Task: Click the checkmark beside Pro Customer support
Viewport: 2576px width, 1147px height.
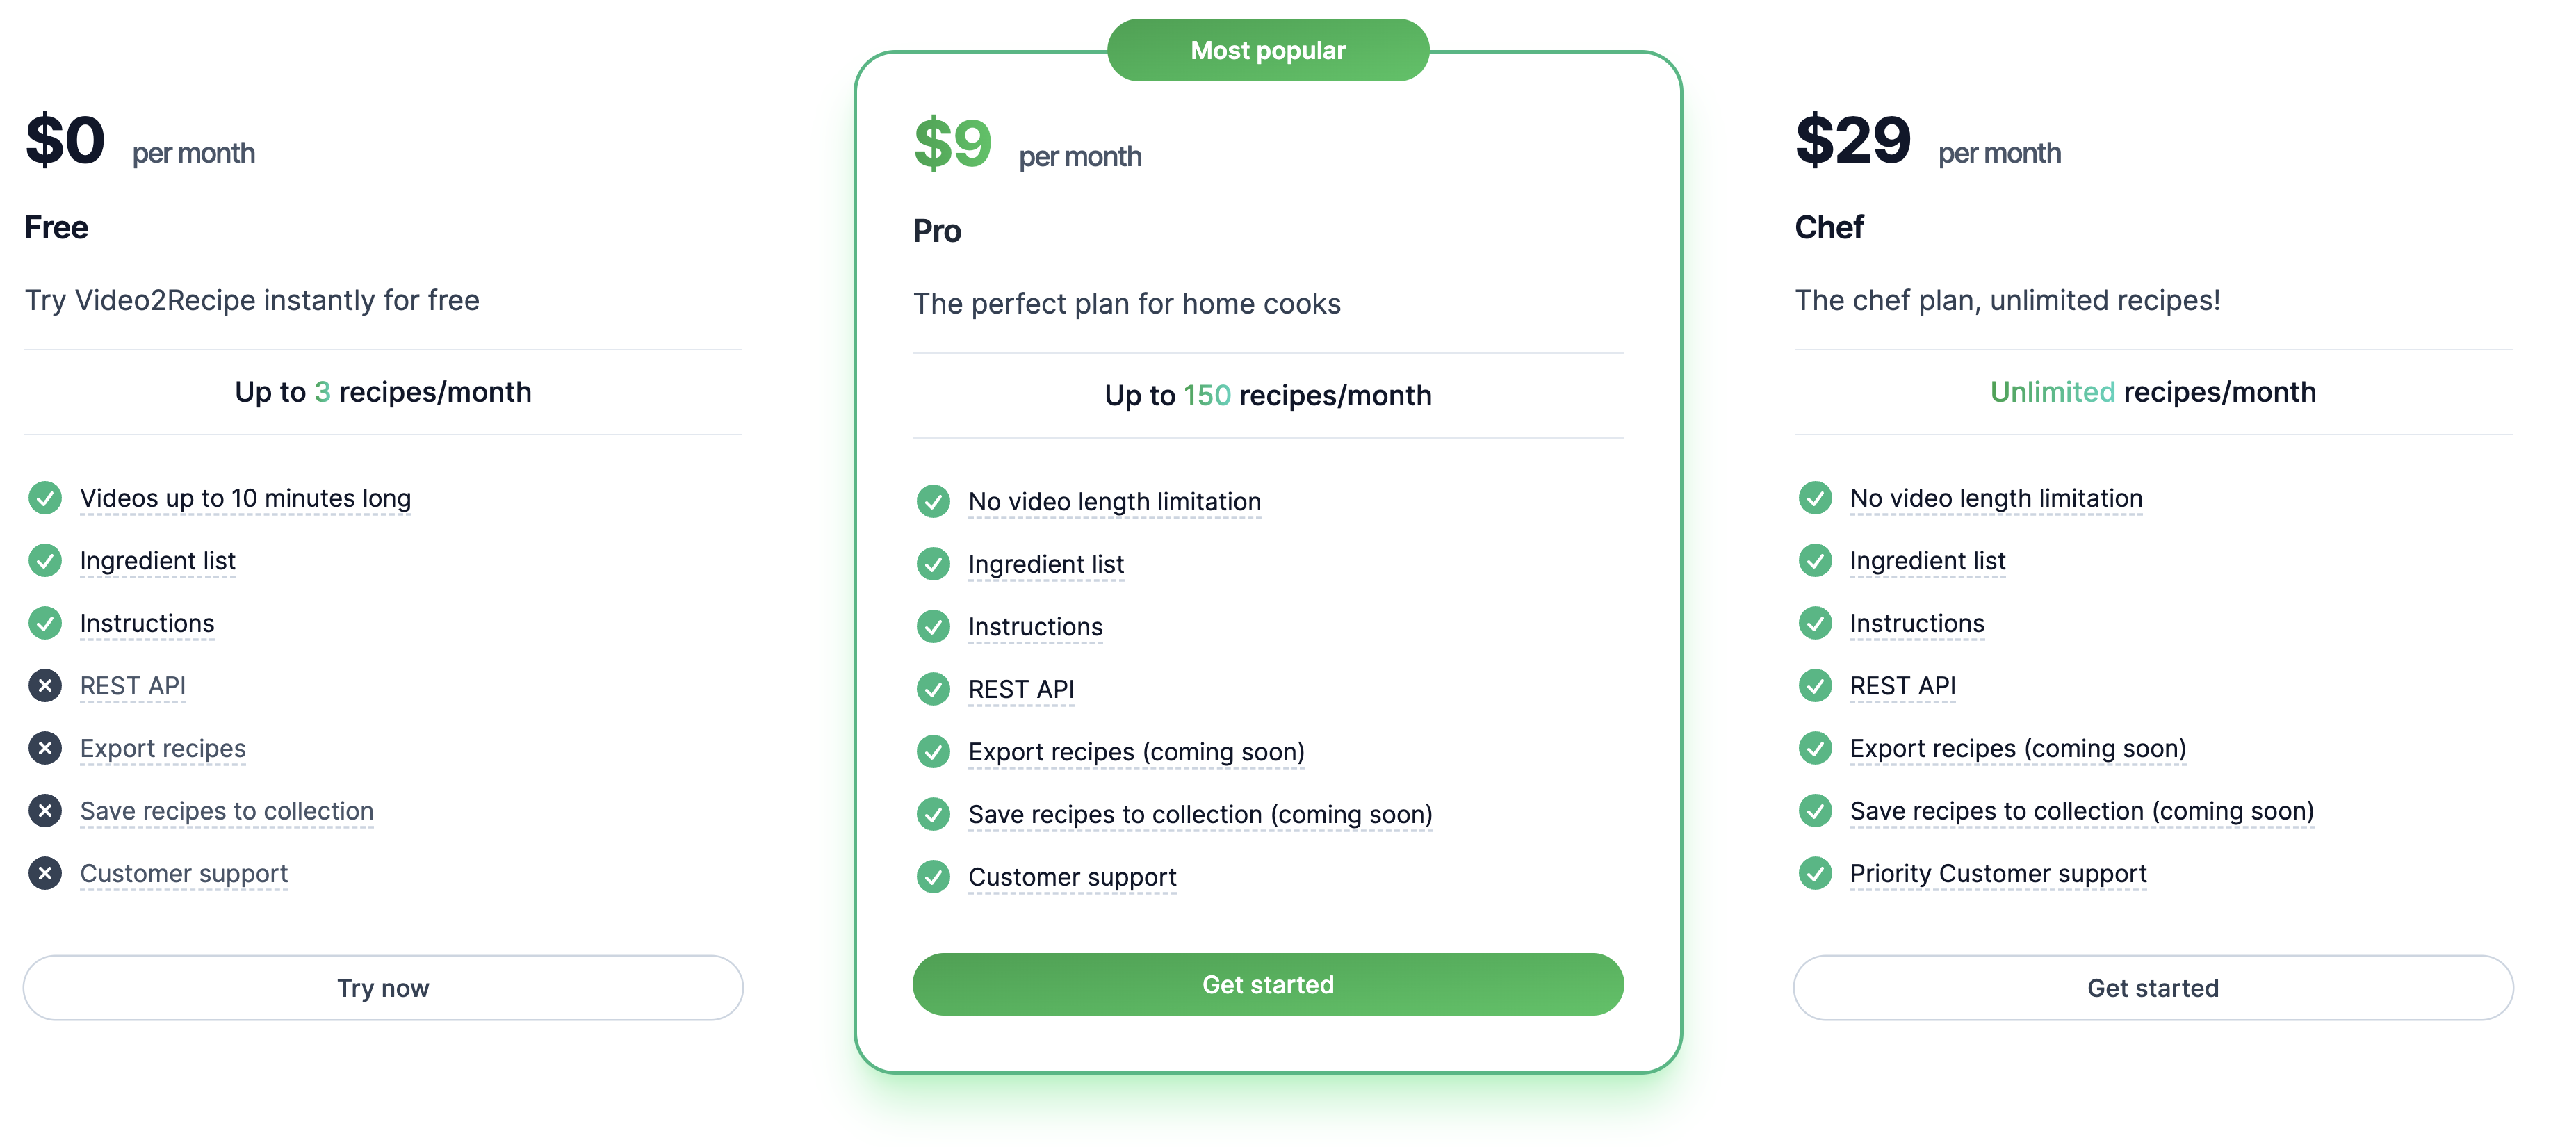Action: (x=933, y=877)
